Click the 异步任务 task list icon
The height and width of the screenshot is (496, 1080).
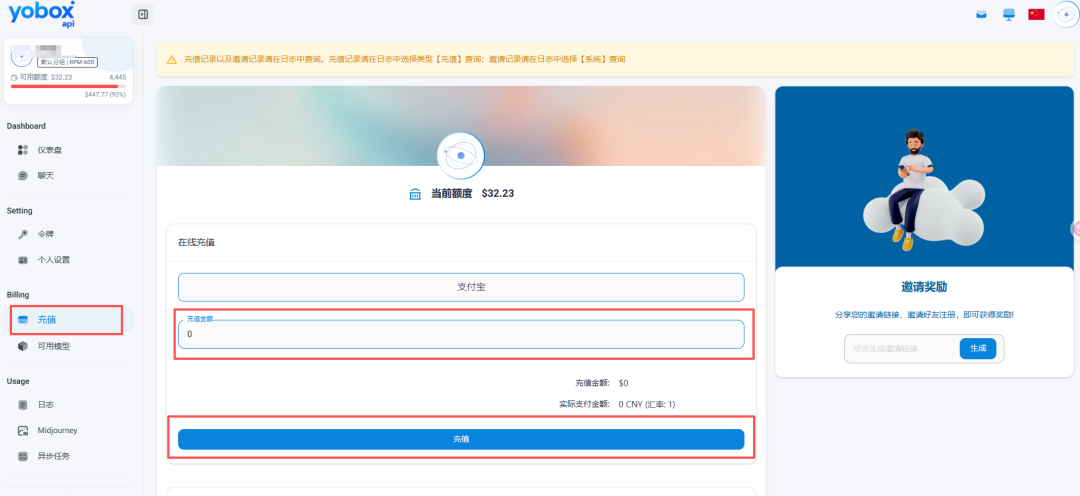click(23, 456)
